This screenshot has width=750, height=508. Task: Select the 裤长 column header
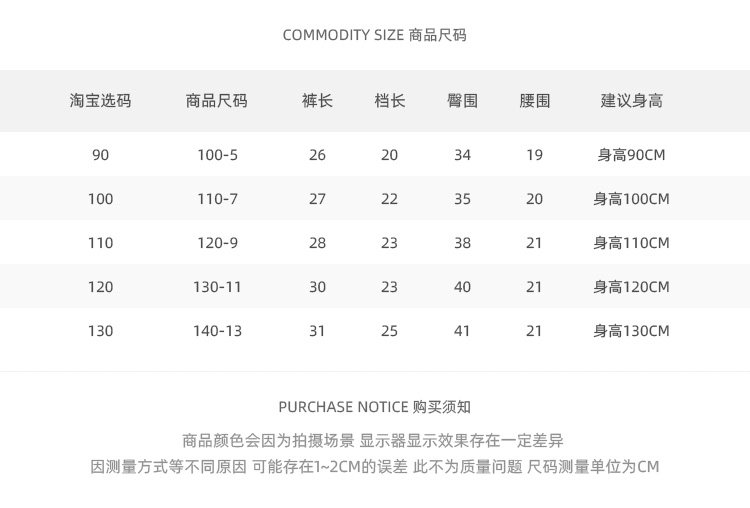point(317,101)
